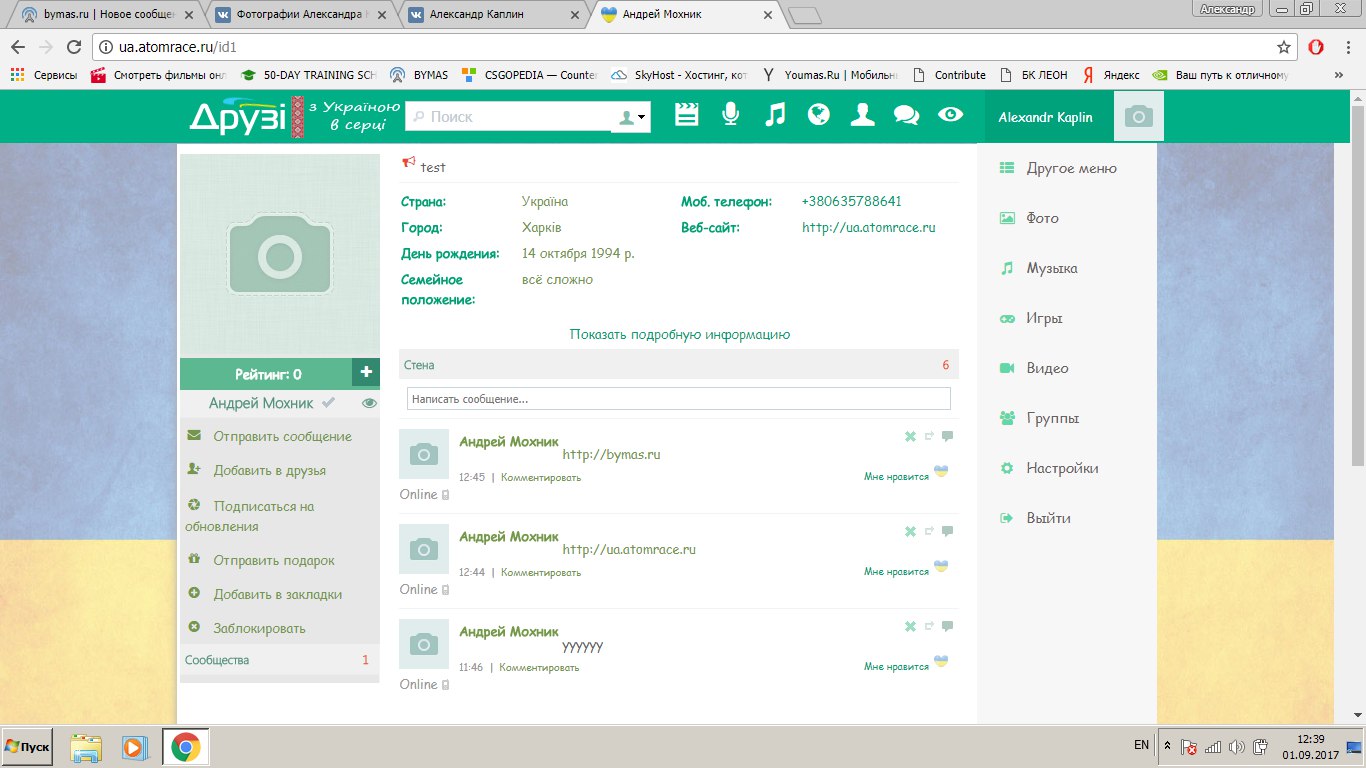Click the plus icon next to Рейтинг

(366, 374)
